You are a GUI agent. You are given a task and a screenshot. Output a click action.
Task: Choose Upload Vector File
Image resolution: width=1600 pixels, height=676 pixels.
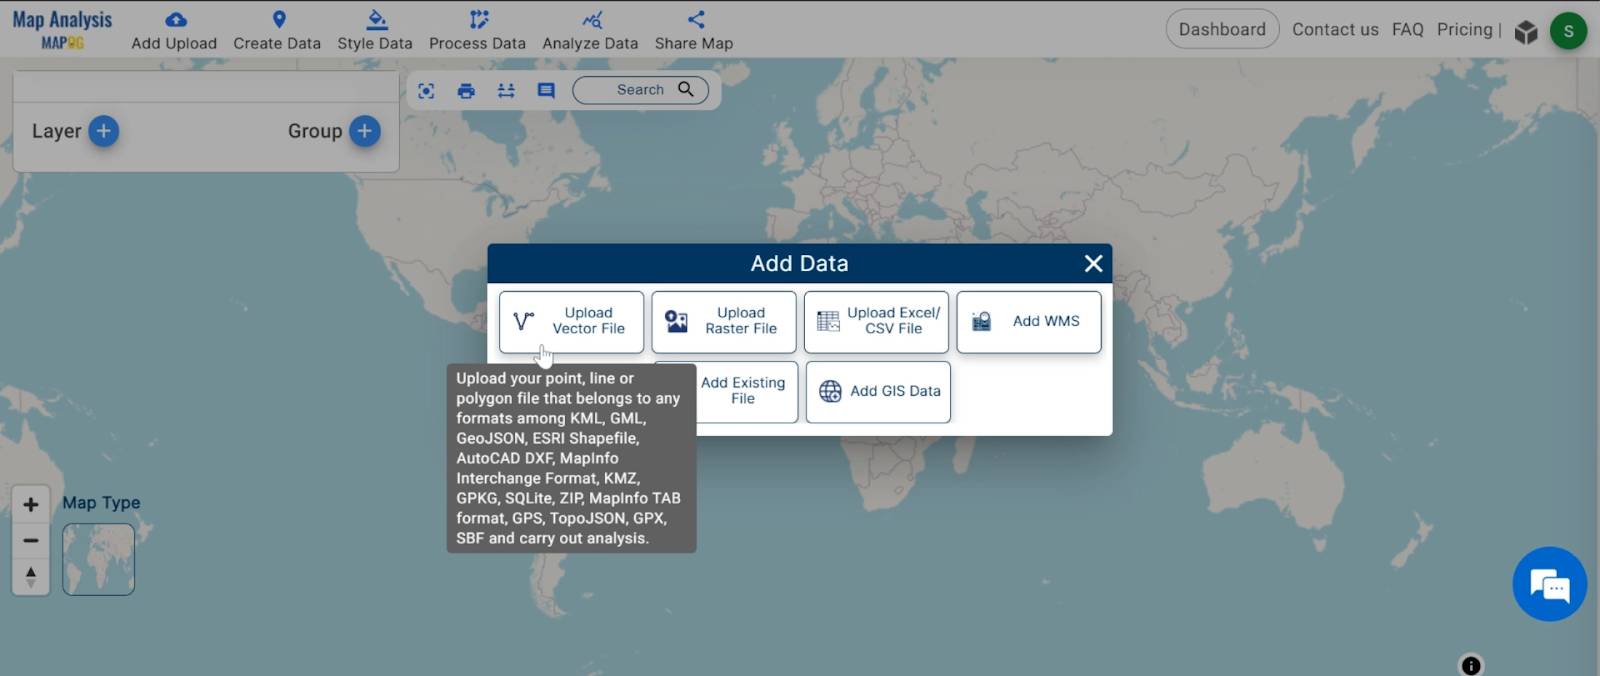coord(571,322)
